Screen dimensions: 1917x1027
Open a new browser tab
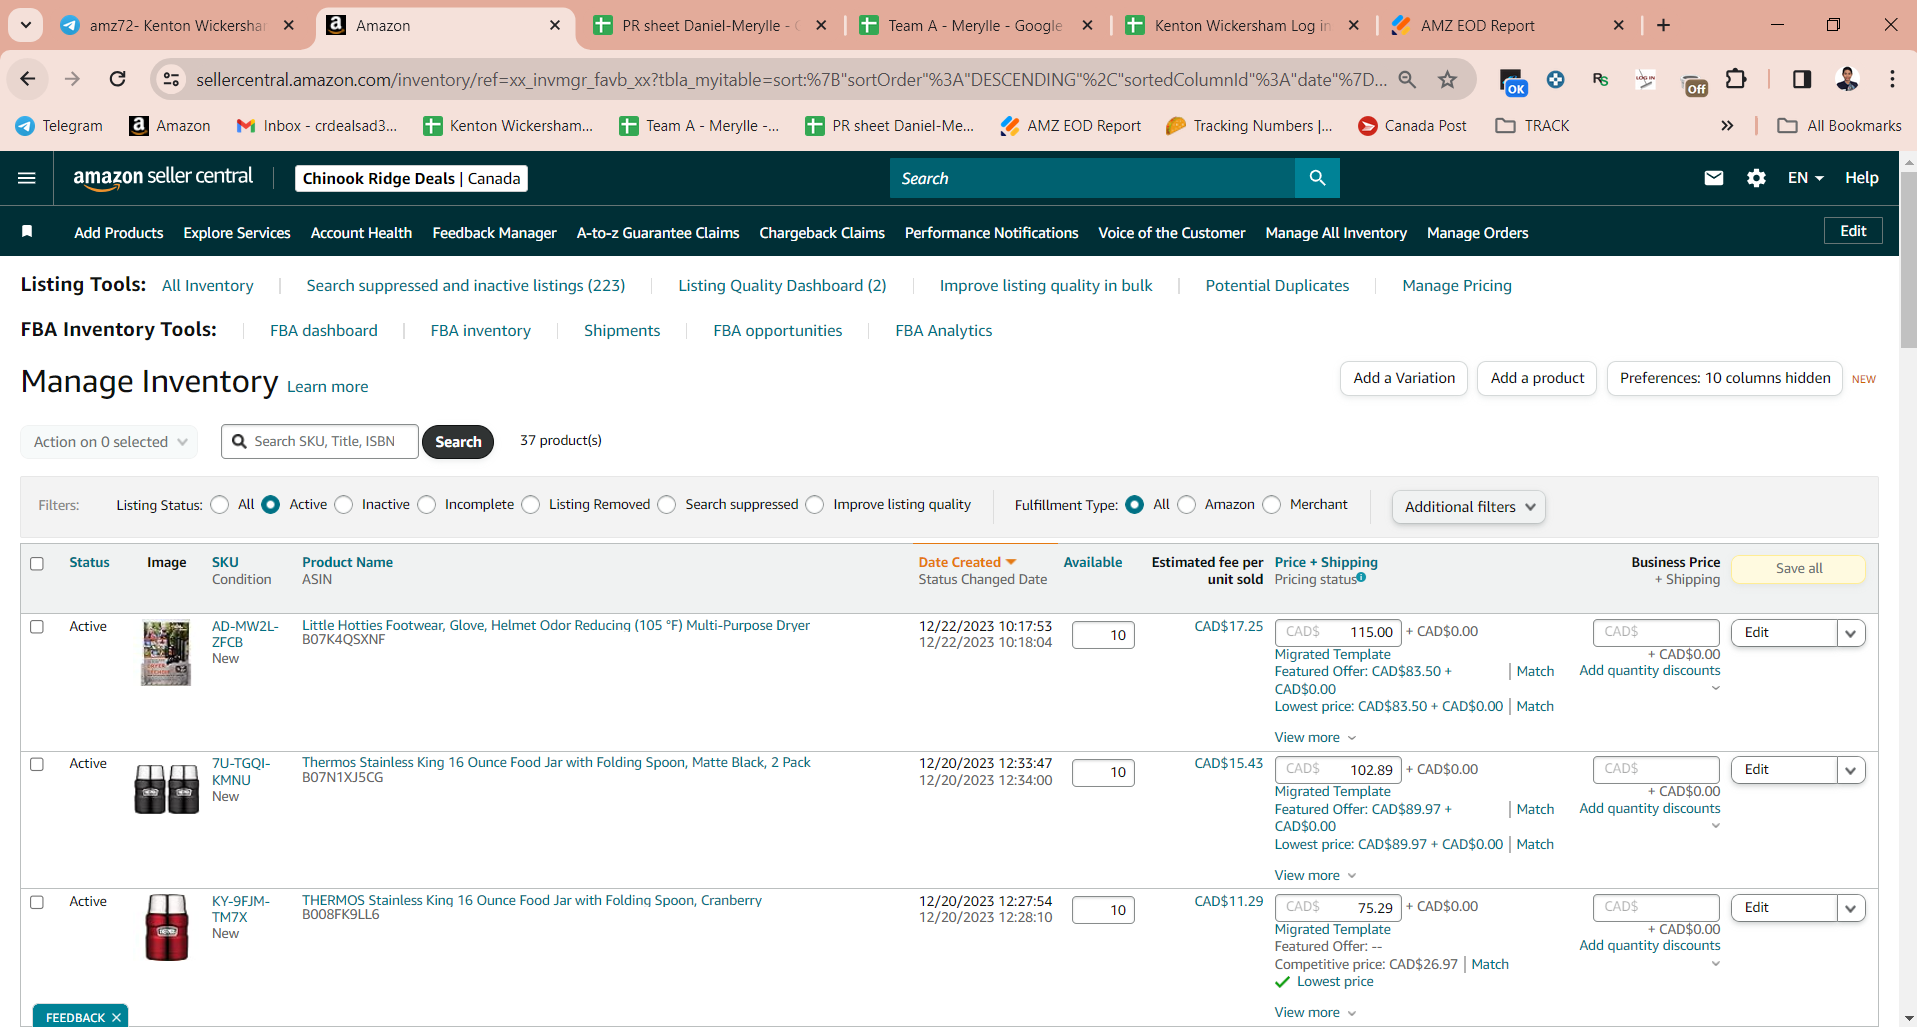point(1663,25)
